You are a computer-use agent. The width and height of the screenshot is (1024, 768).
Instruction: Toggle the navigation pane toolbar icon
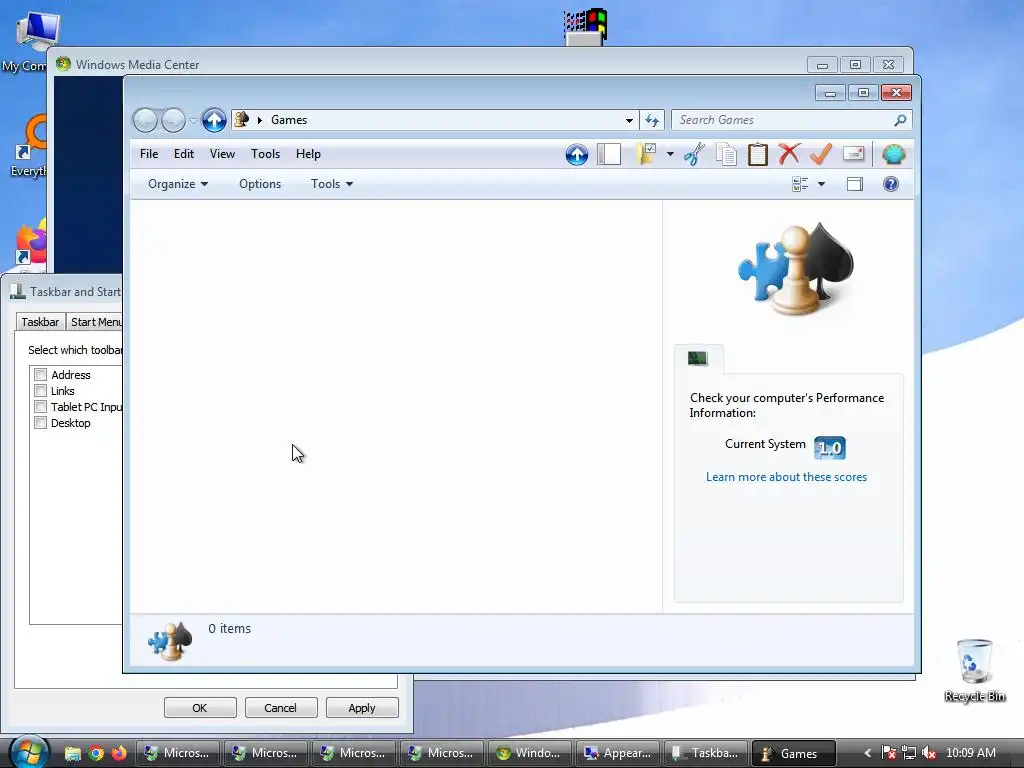pyautogui.click(x=609, y=155)
